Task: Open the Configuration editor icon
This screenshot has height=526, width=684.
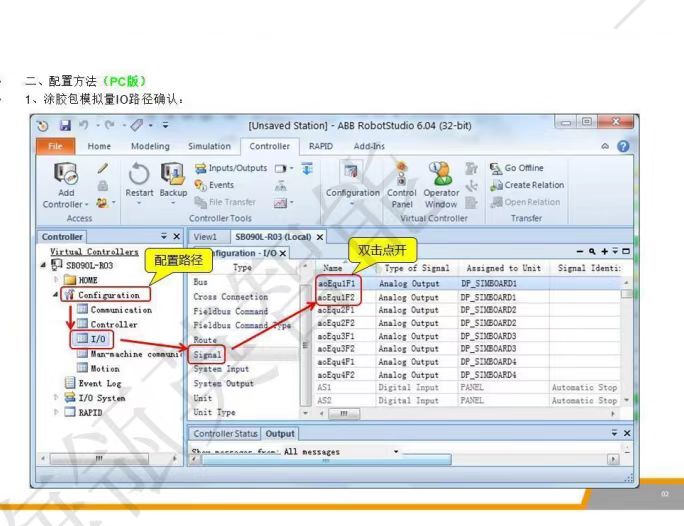Action: [x=351, y=173]
